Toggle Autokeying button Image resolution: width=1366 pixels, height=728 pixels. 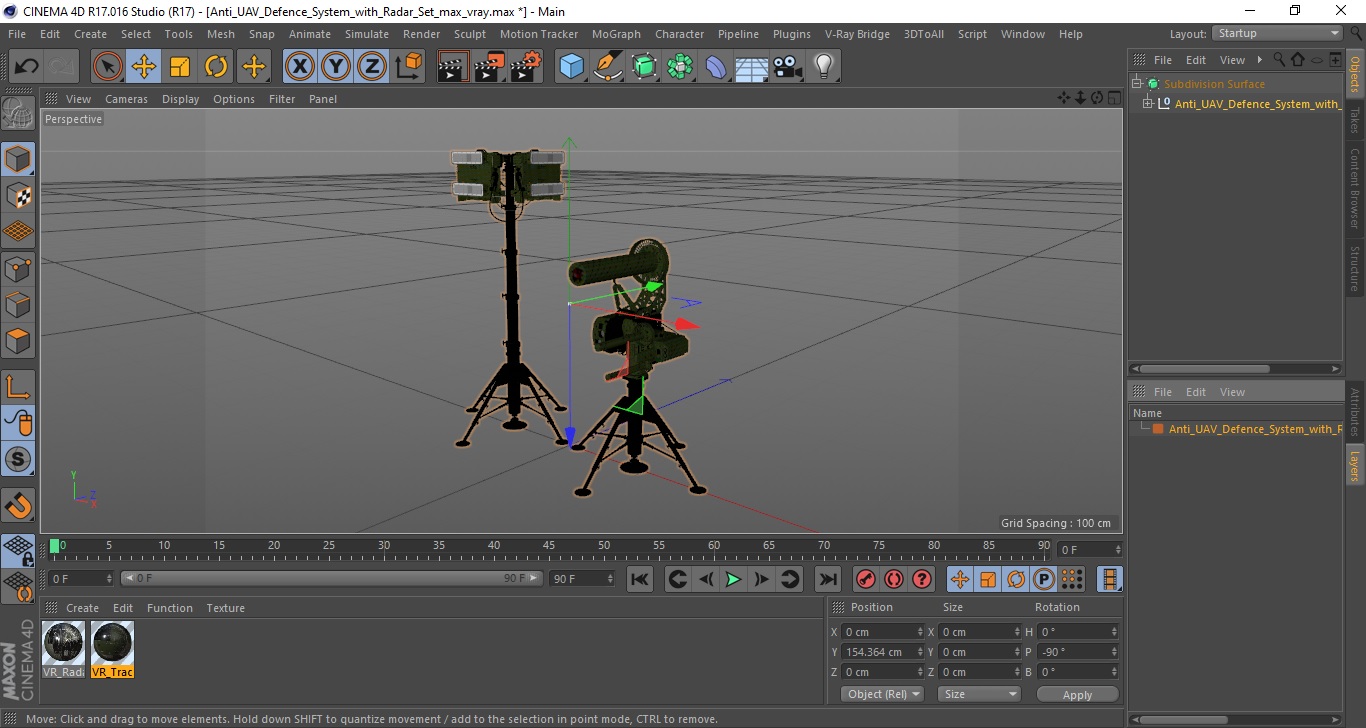pyautogui.click(x=893, y=579)
